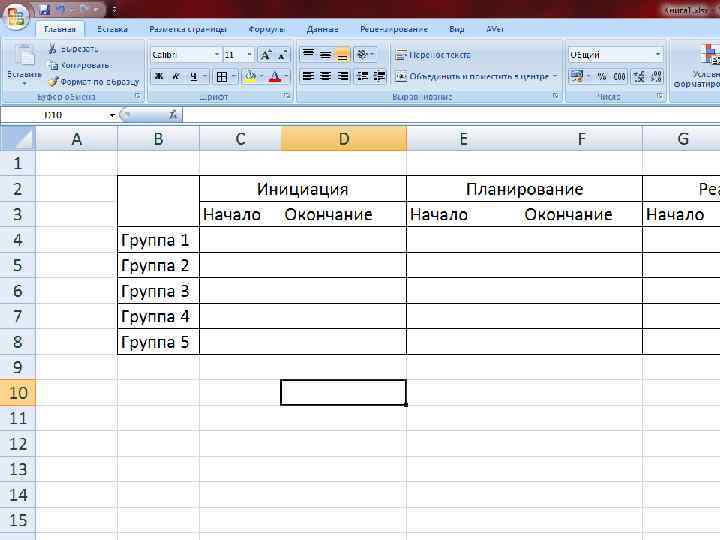Apply percent style with the % icon
Viewport: 720px width, 540px height.
click(x=602, y=76)
